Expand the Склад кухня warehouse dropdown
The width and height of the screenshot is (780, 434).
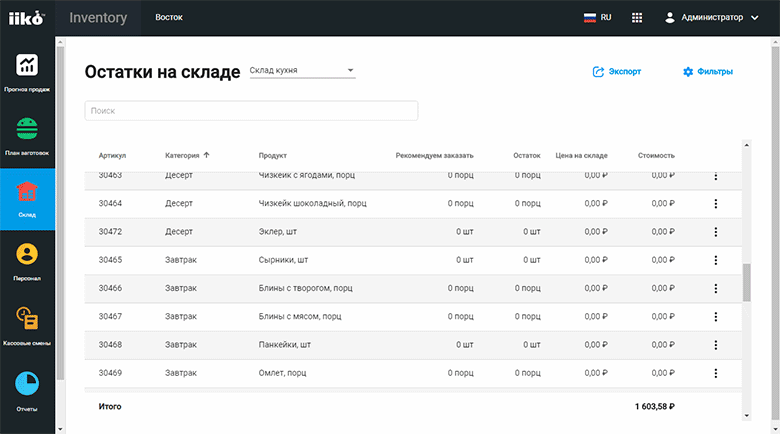coord(301,71)
